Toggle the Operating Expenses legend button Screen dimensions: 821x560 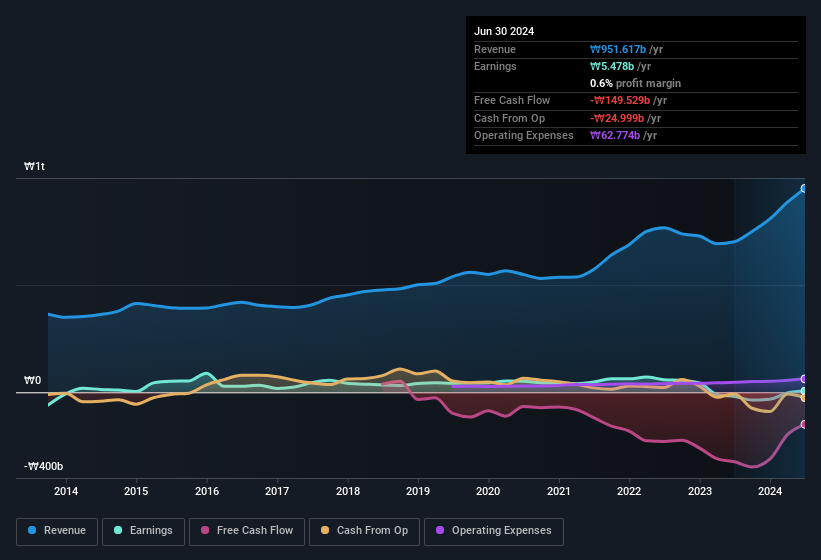point(494,531)
